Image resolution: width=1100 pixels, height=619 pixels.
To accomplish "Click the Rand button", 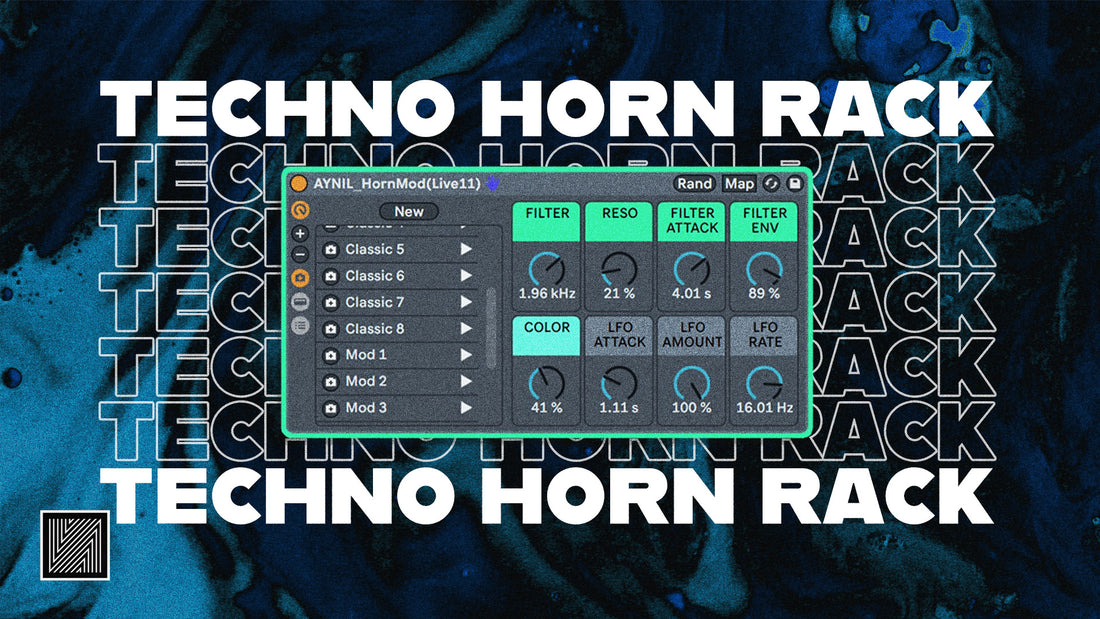I will tap(694, 184).
